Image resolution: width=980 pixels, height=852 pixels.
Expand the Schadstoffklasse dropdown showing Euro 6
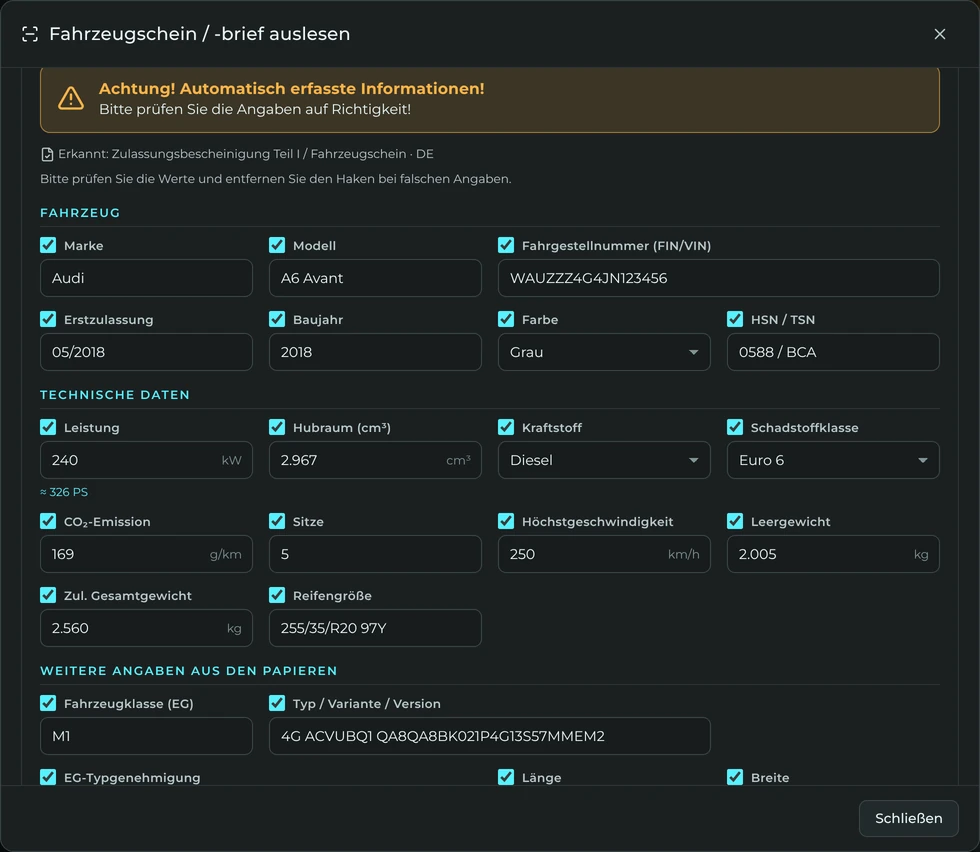click(833, 460)
